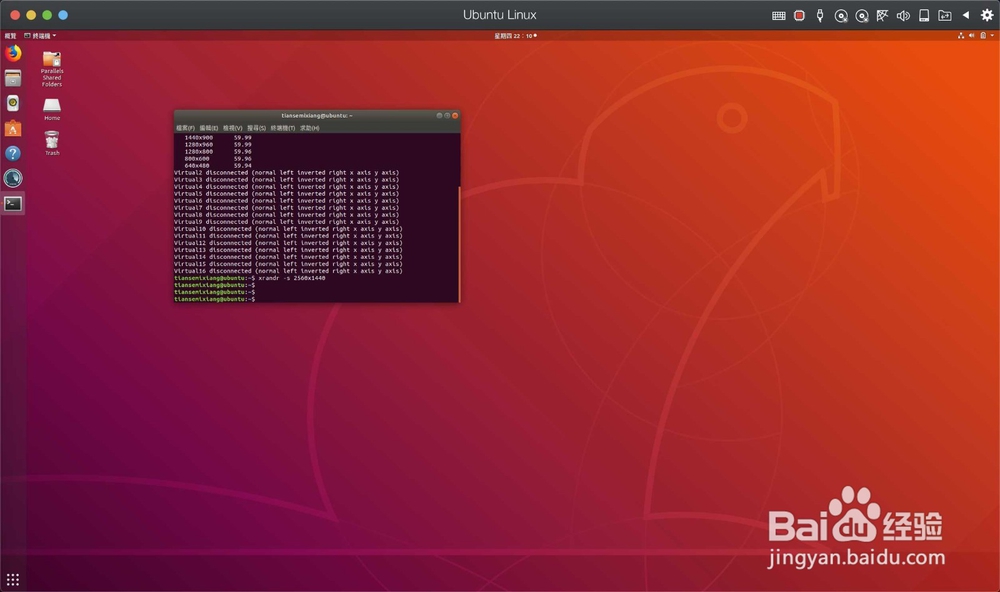Click the Virtual9 disconnected line
The height and width of the screenshot is (592, 1000).
point(286,221)
